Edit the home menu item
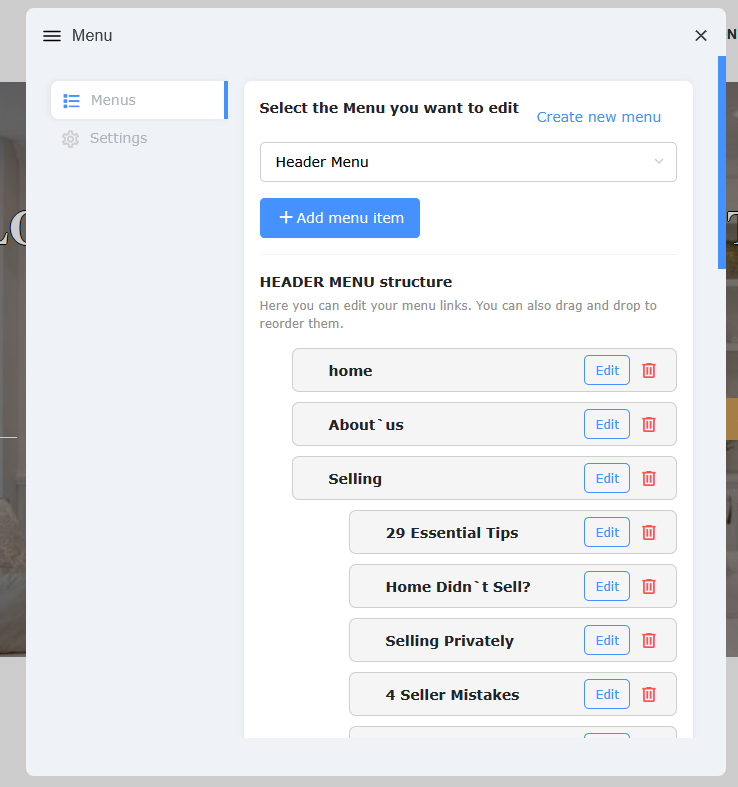 coord(607,370)
